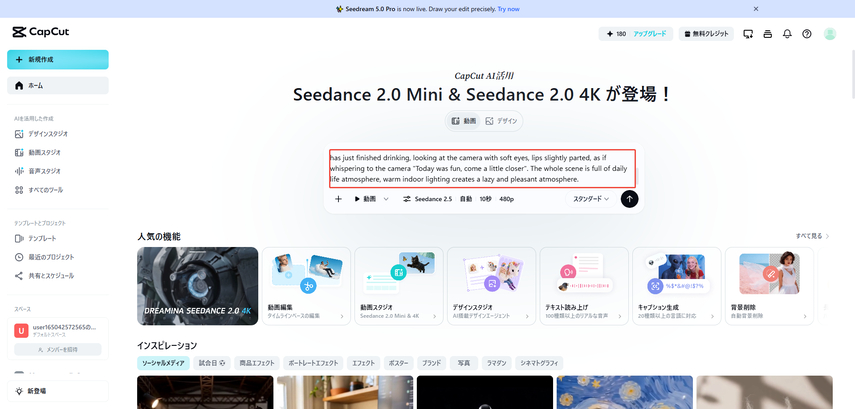Dismiss the Seedream 5.0 Pro banner

[x=756, y=9]
